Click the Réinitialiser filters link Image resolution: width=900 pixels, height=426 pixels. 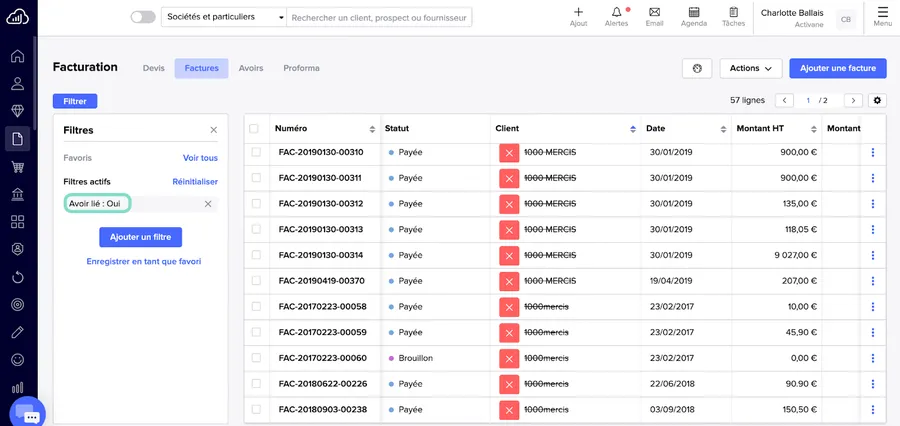[194, 181]
